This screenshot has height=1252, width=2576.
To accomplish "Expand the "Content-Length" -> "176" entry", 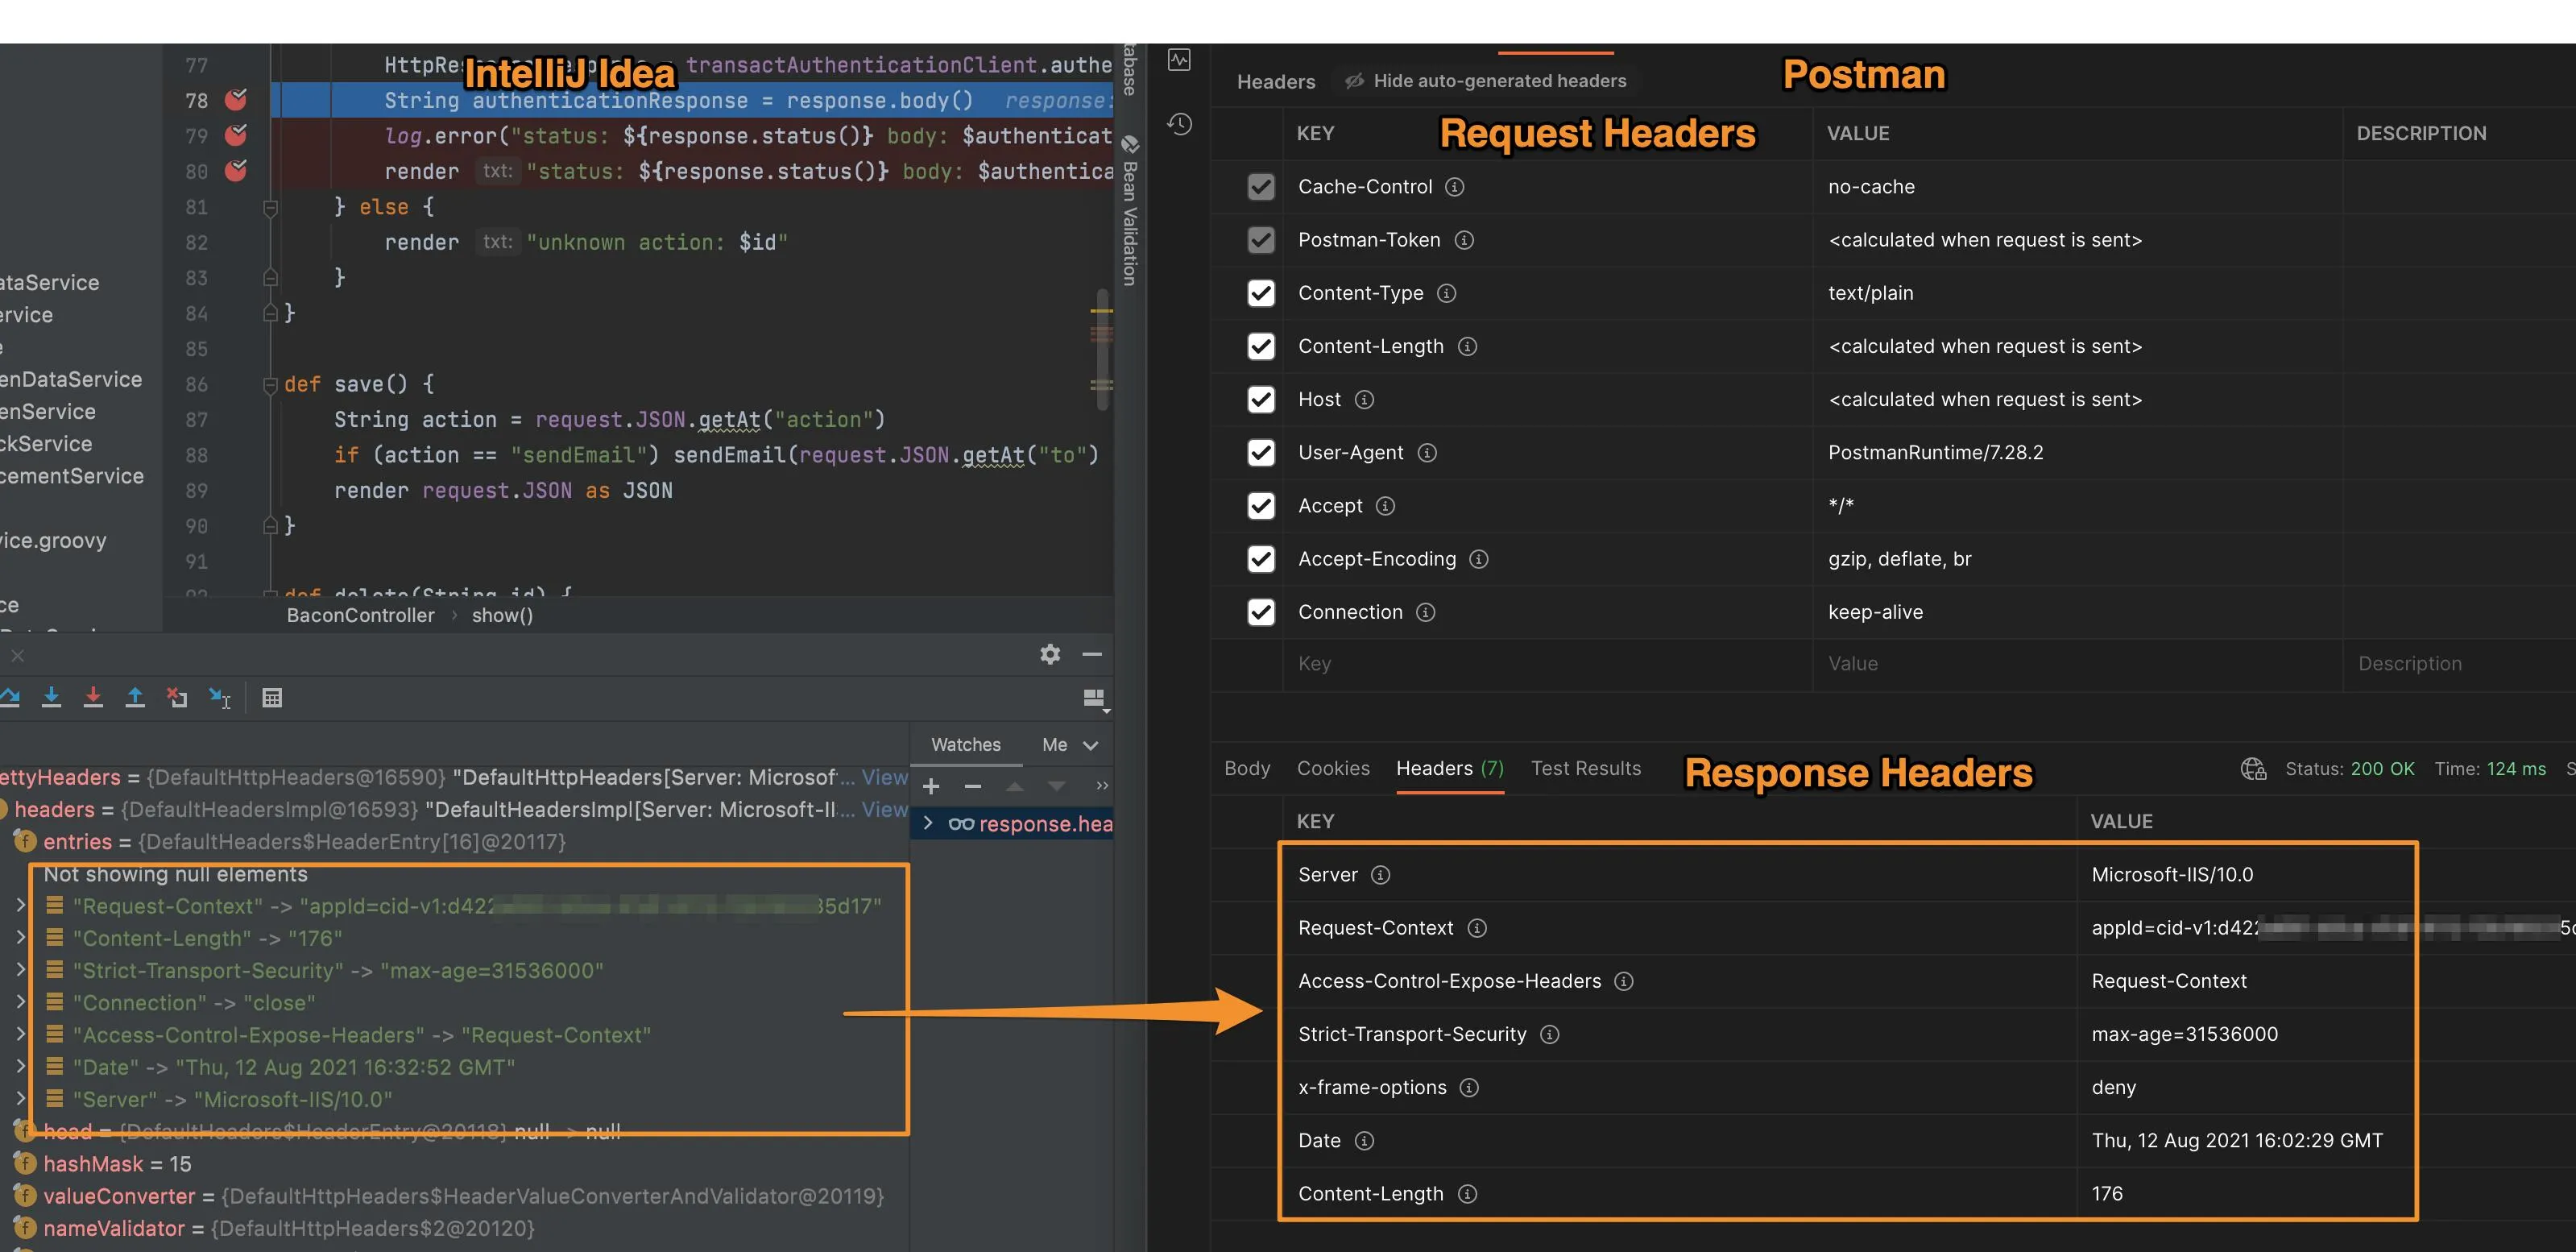I will 20,938.
